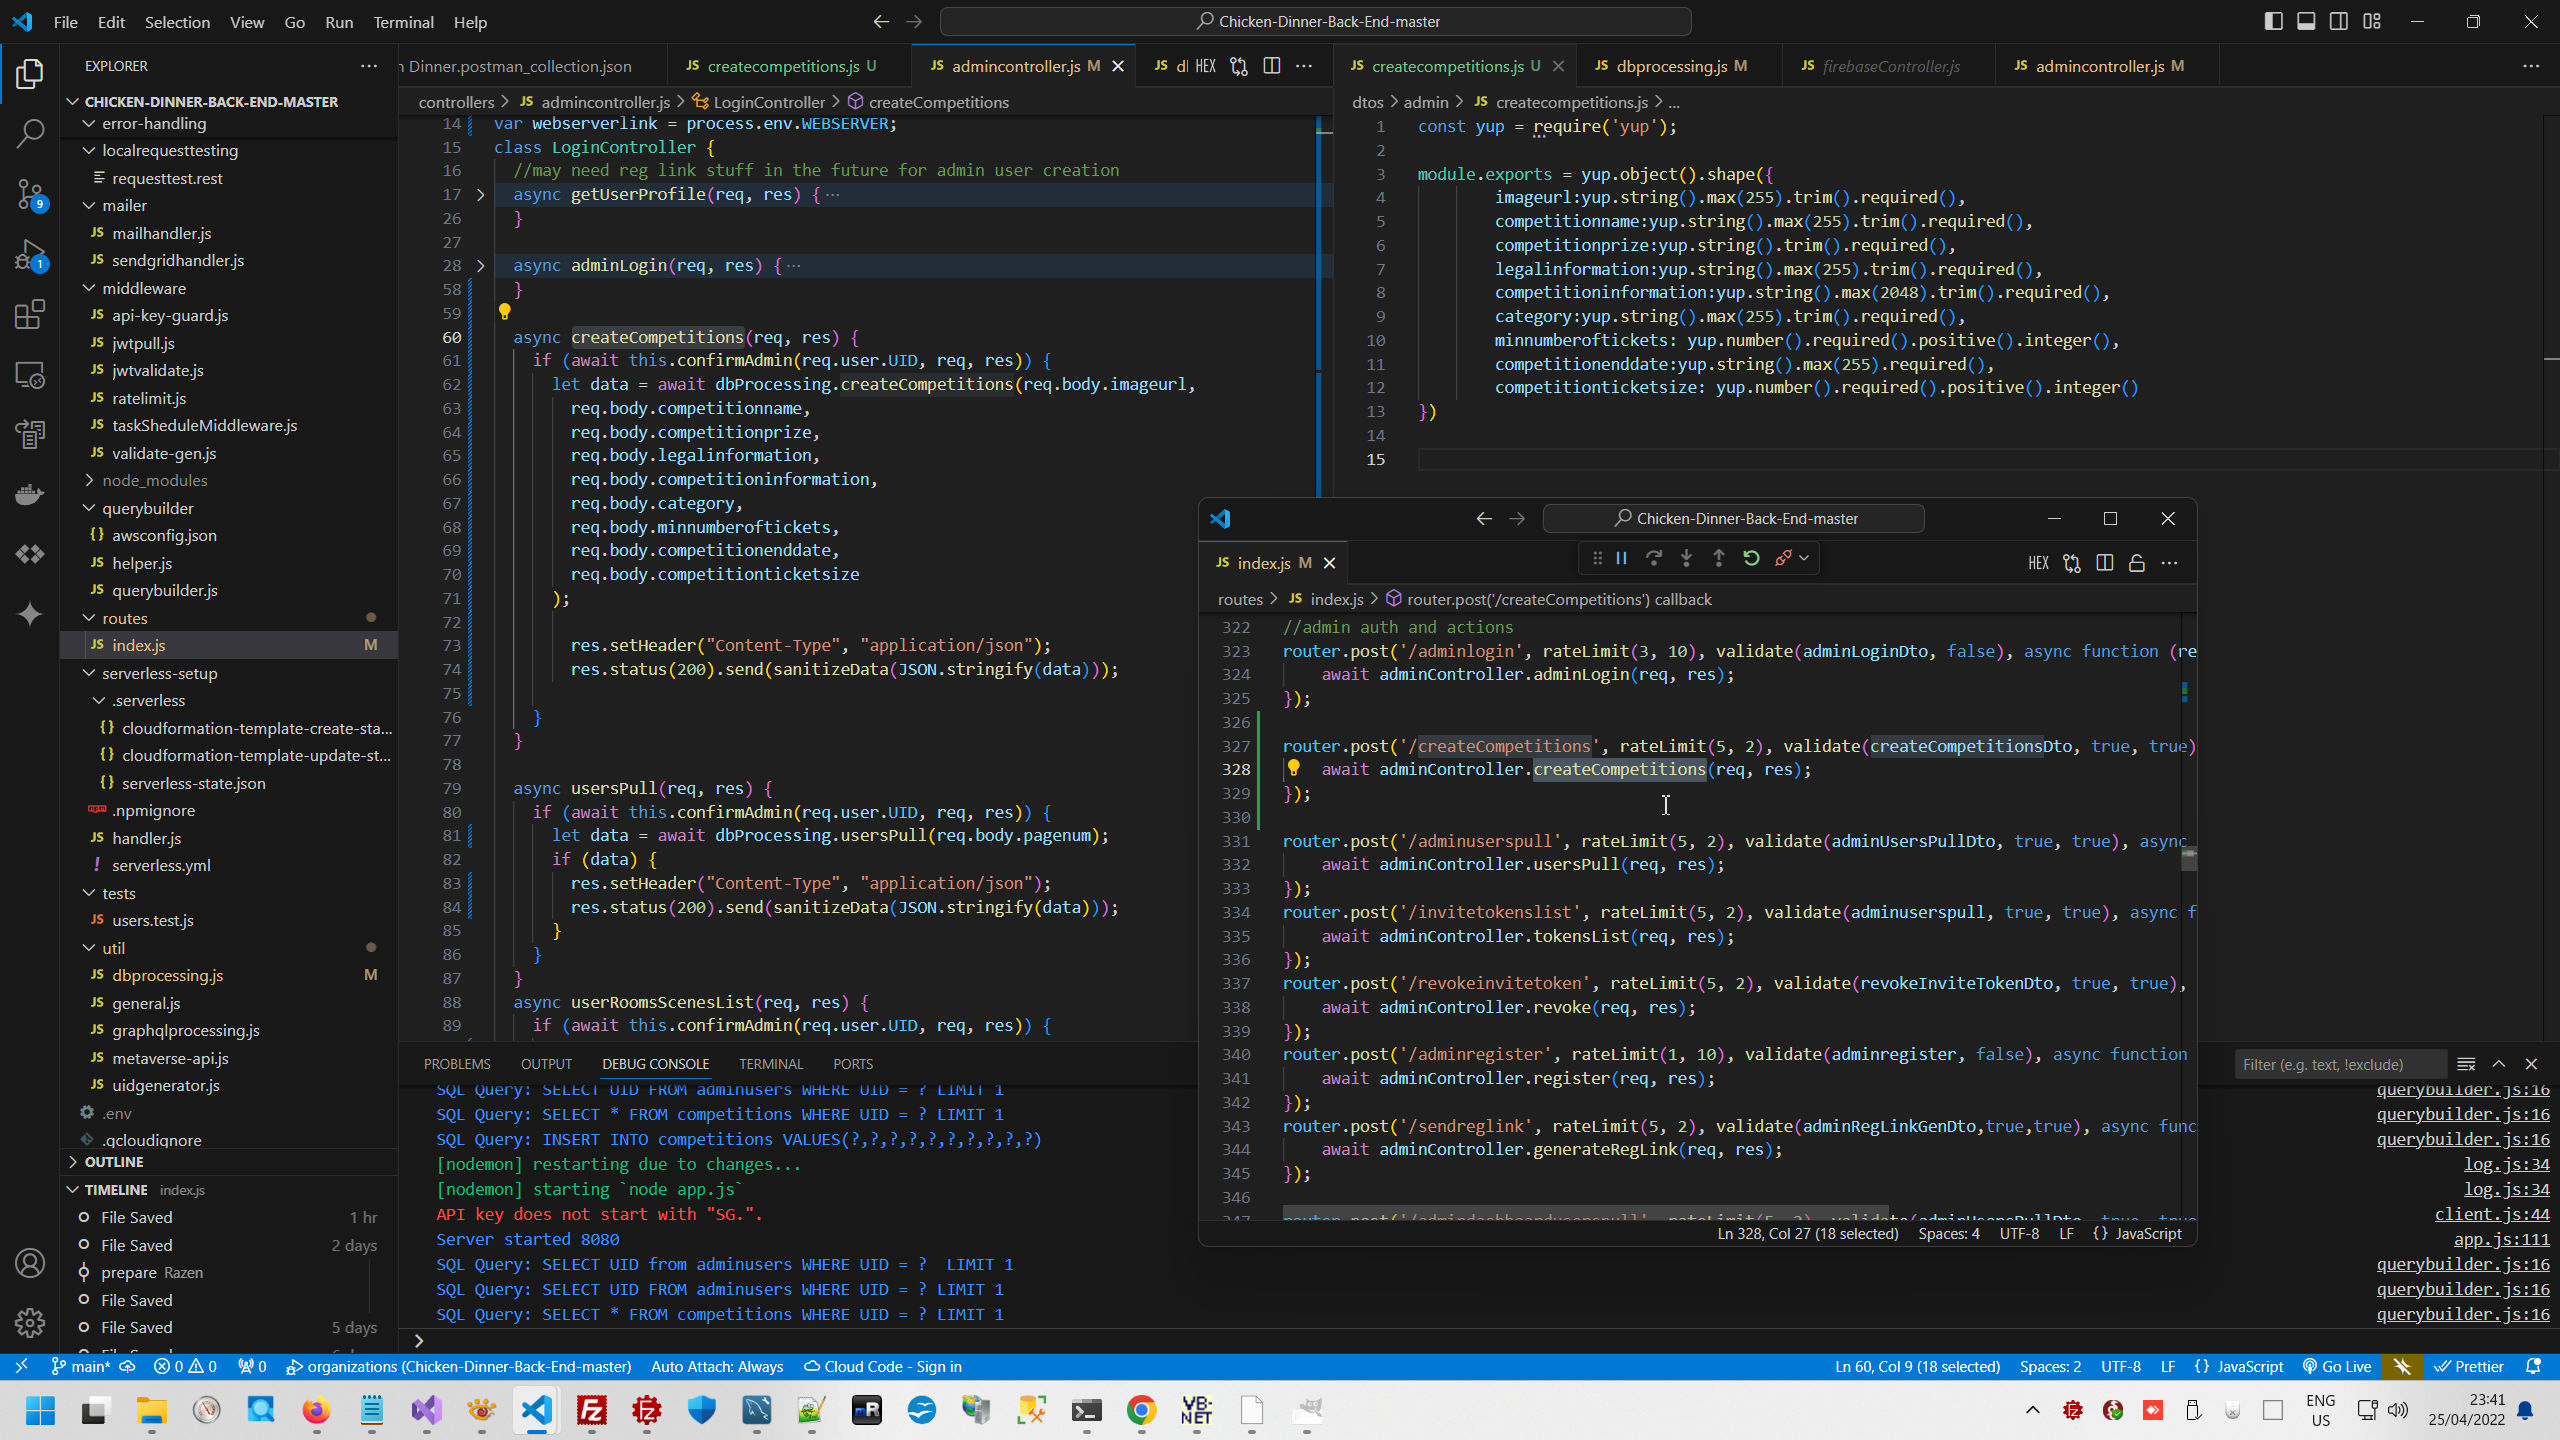Expand the OUTLINE section

(x=114, y=1162)
